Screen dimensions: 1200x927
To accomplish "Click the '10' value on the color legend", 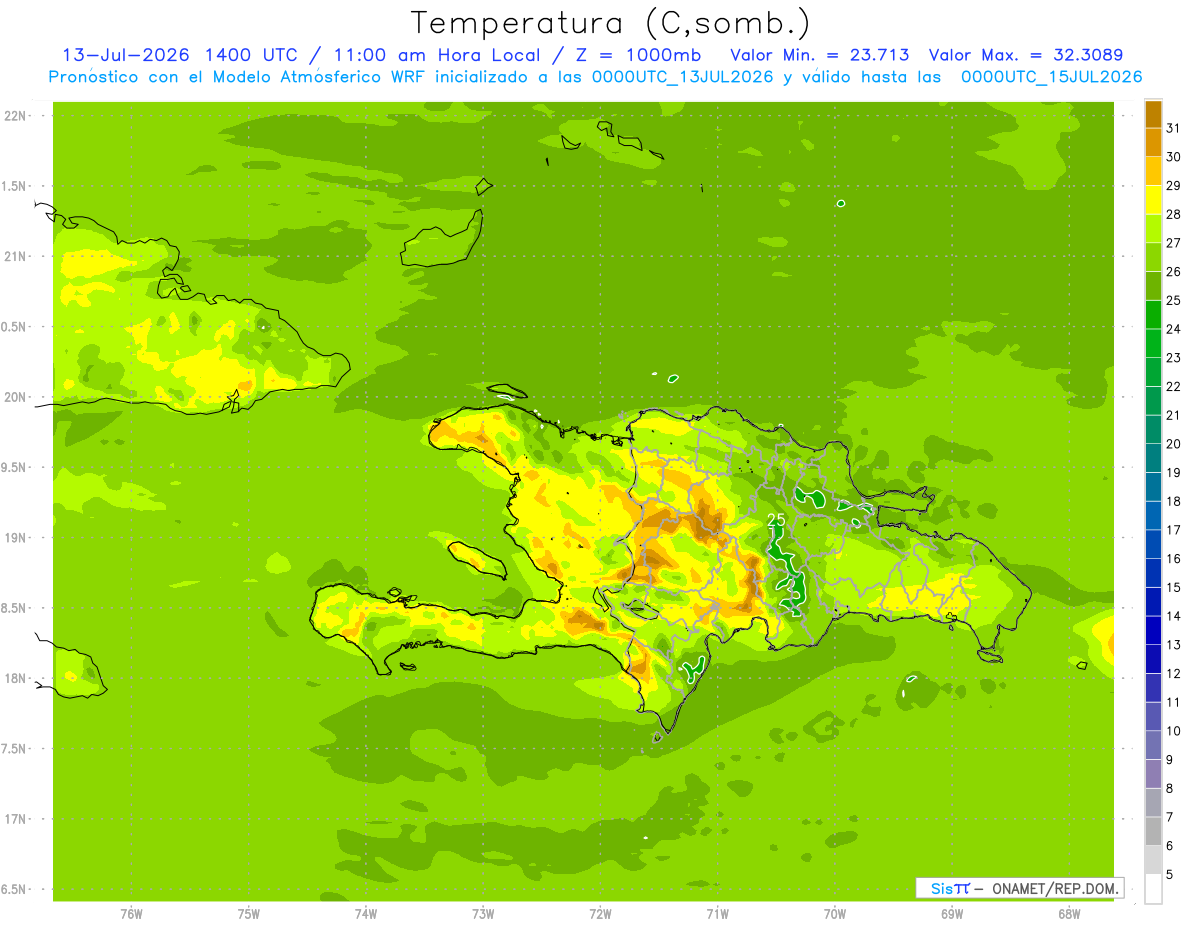I will tap(1174, 730).
